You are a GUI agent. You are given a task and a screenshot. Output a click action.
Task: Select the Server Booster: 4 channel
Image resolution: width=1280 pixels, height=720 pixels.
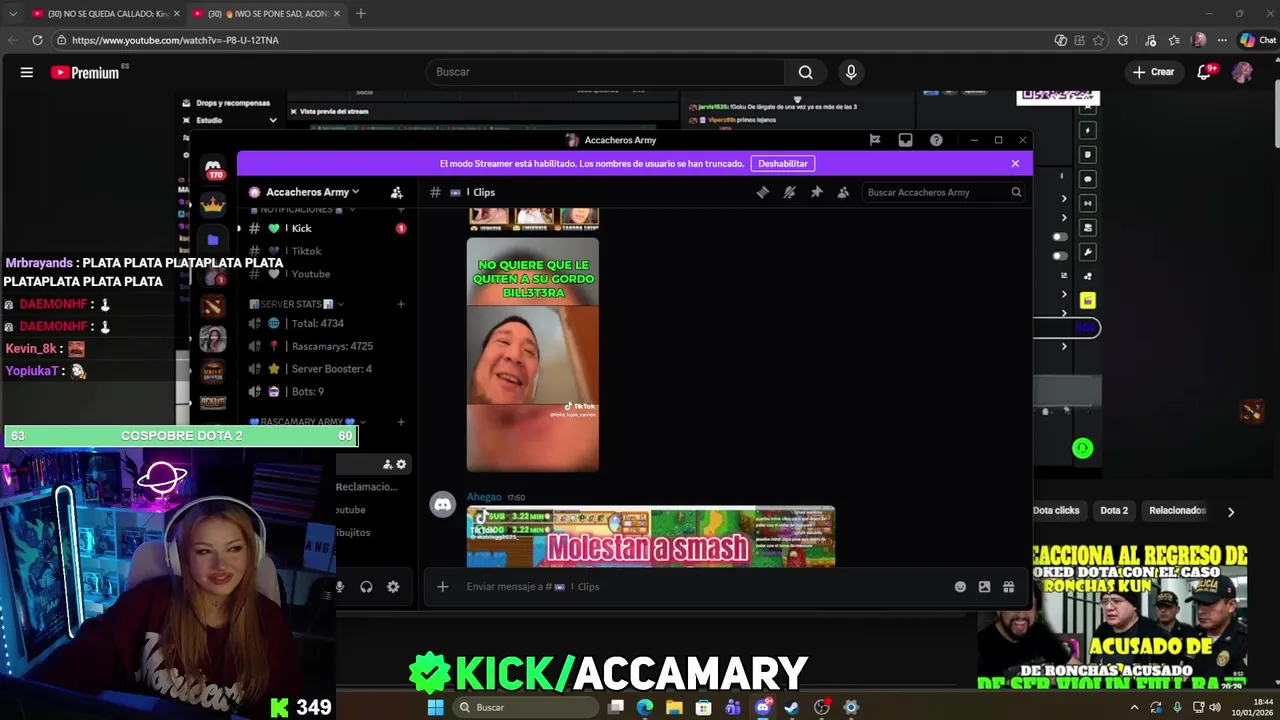tap(326, 369)
